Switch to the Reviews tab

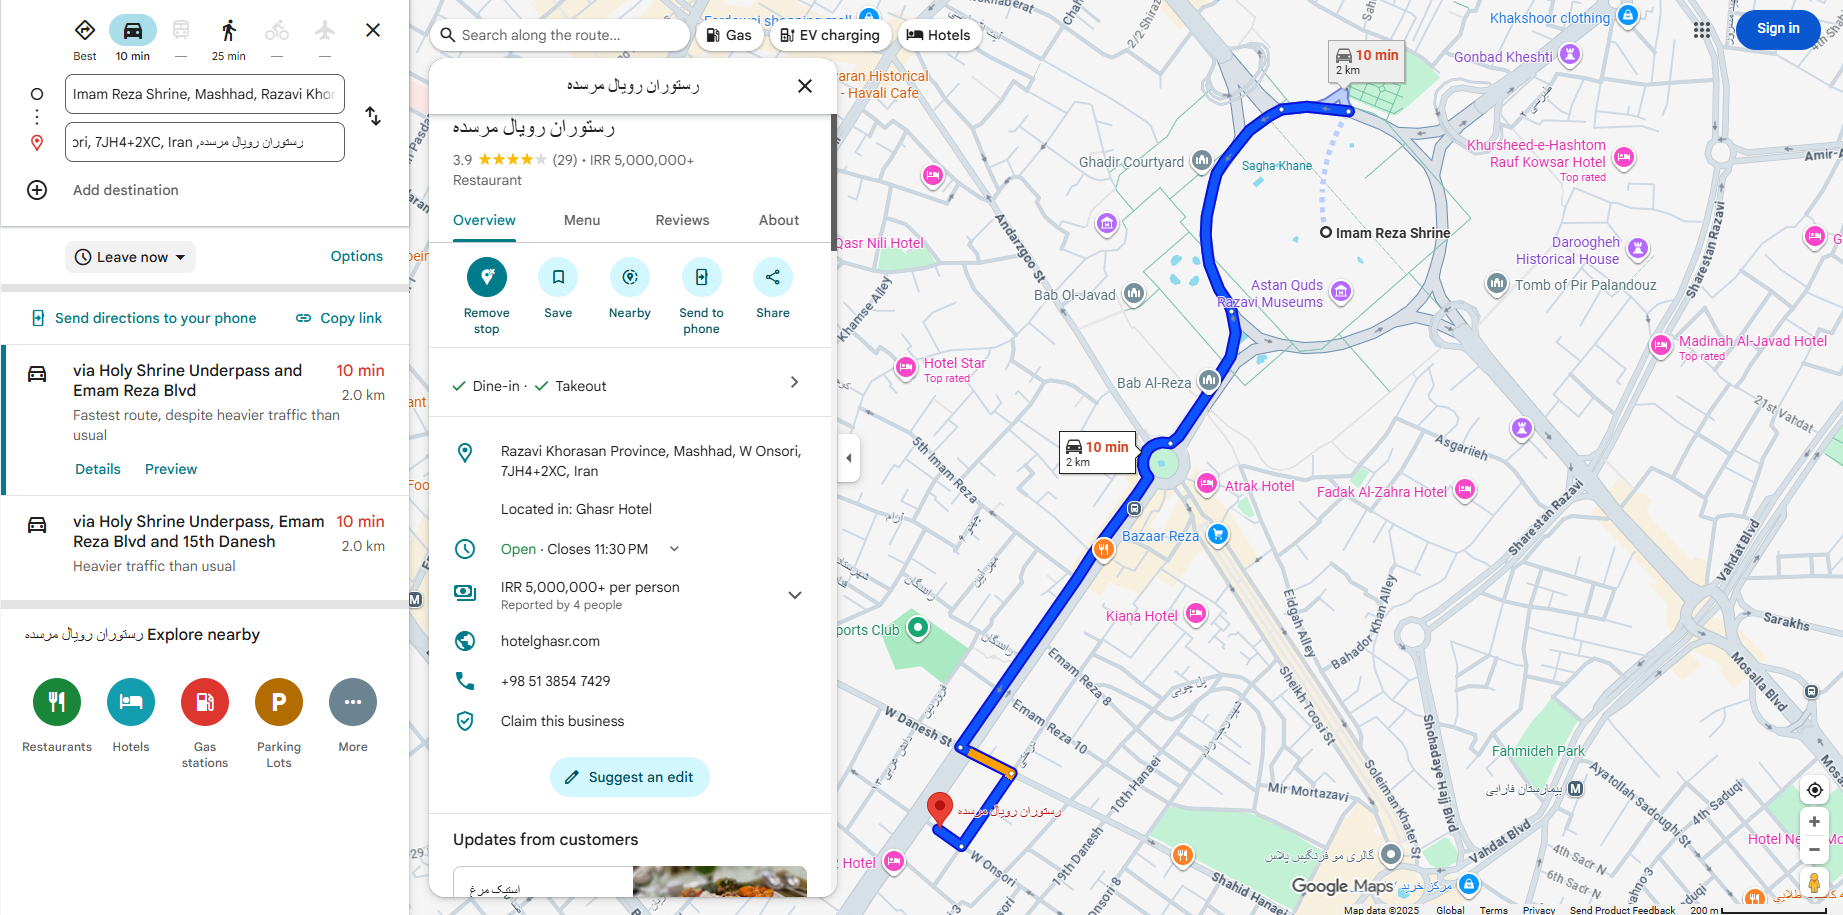click(x=682, y=220)
